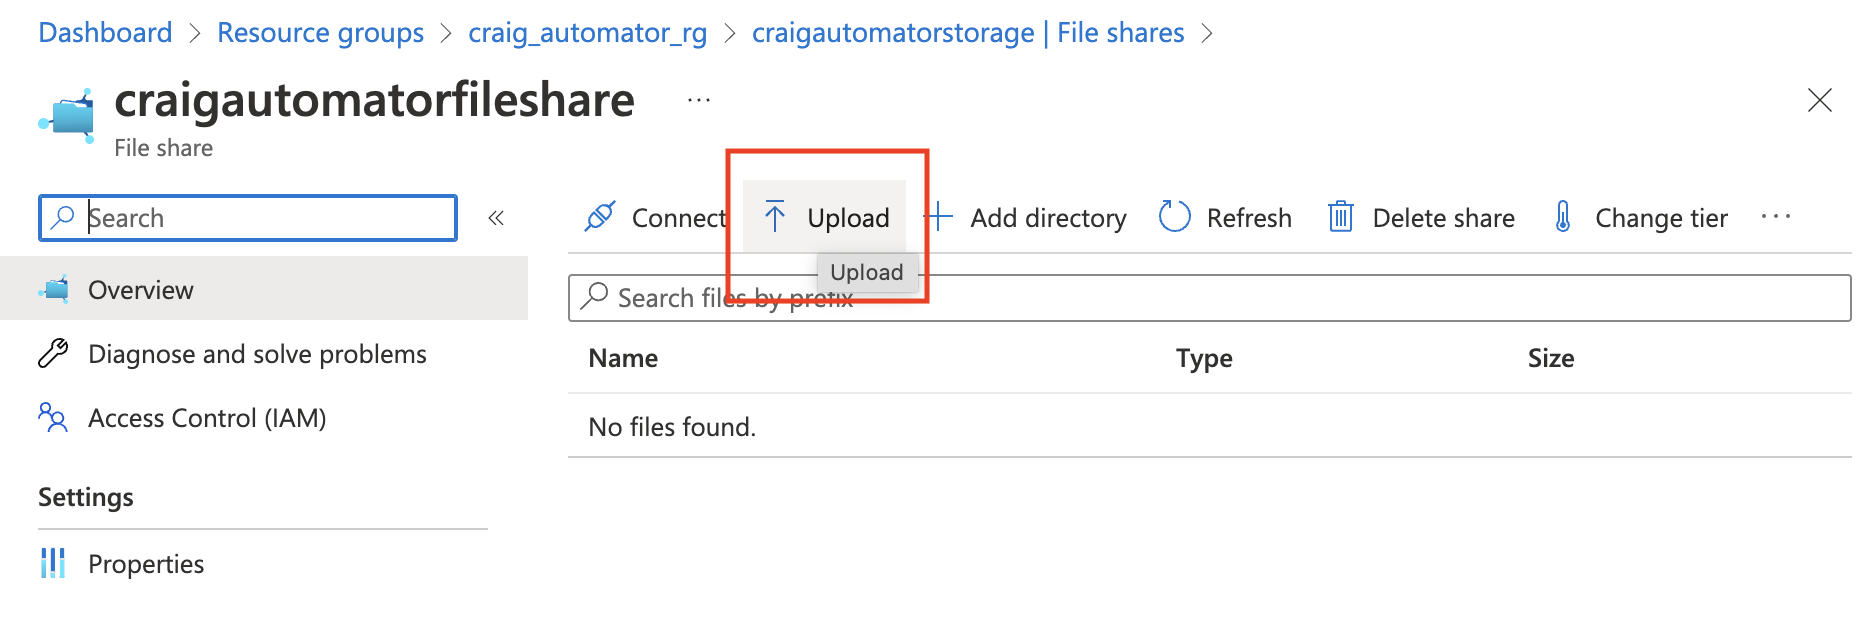
Task: Click the Upload arrow icon
Action: [x=775, y=216]
